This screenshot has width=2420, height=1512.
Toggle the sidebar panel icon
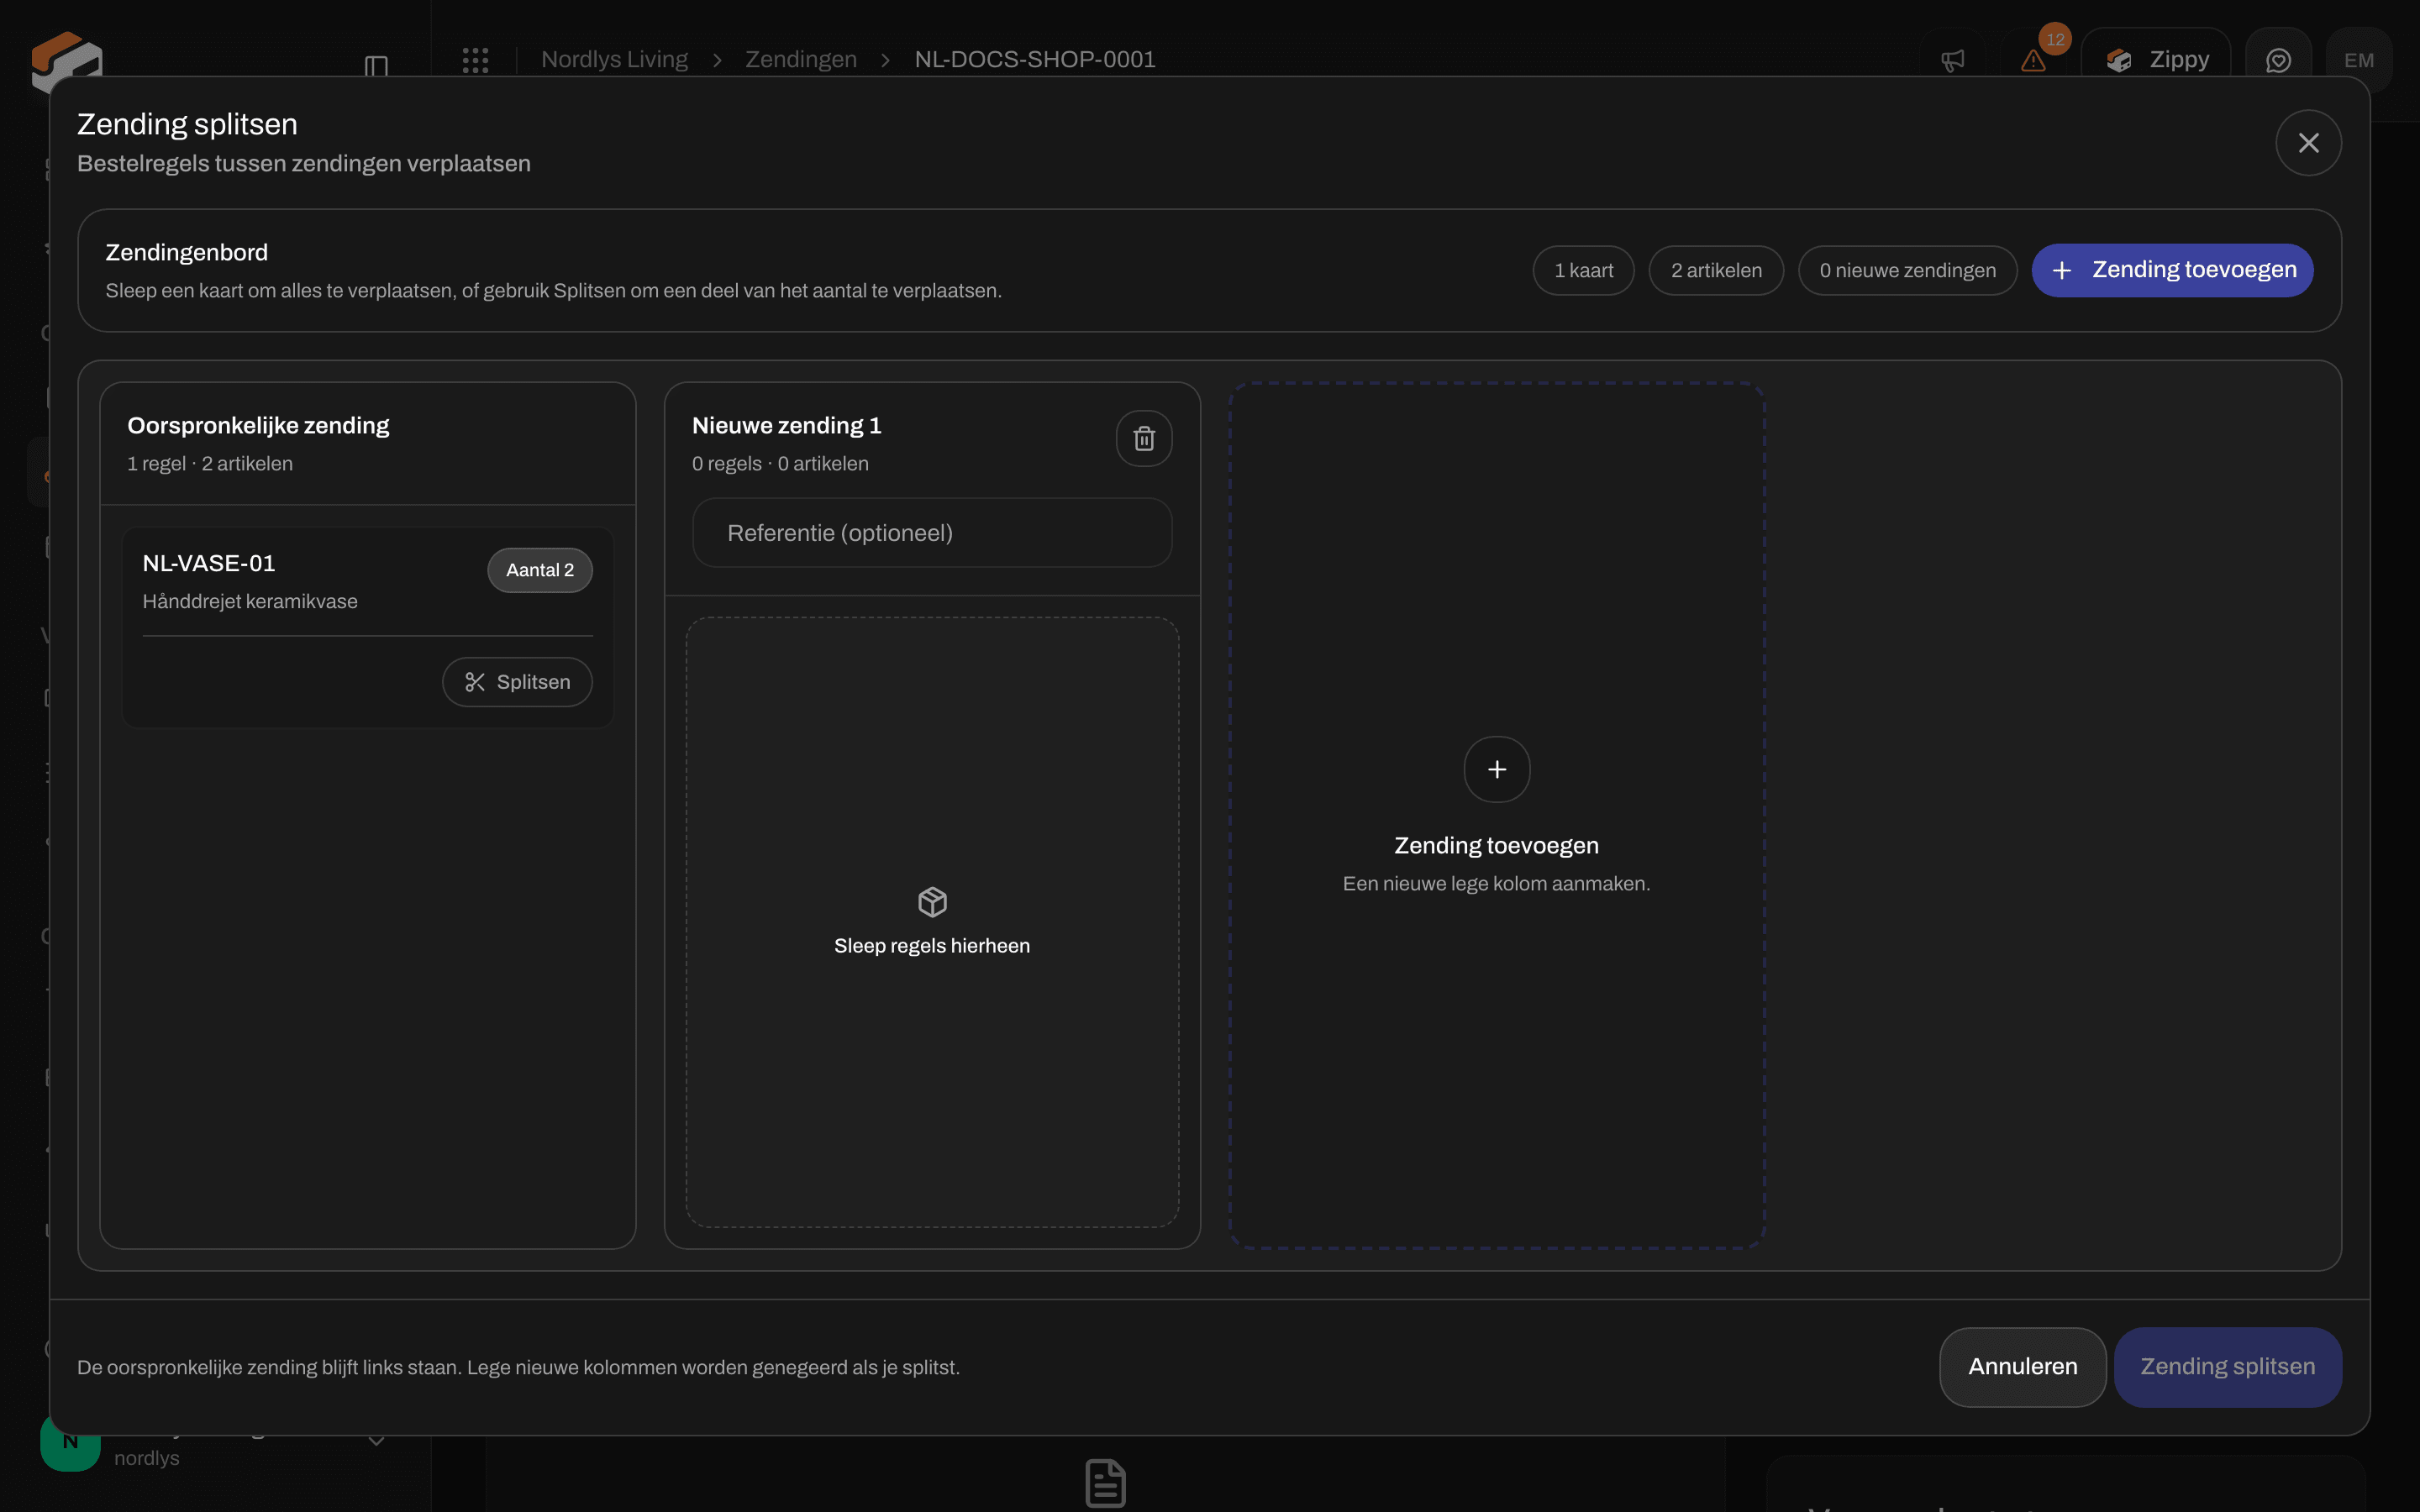pos(376,66)
